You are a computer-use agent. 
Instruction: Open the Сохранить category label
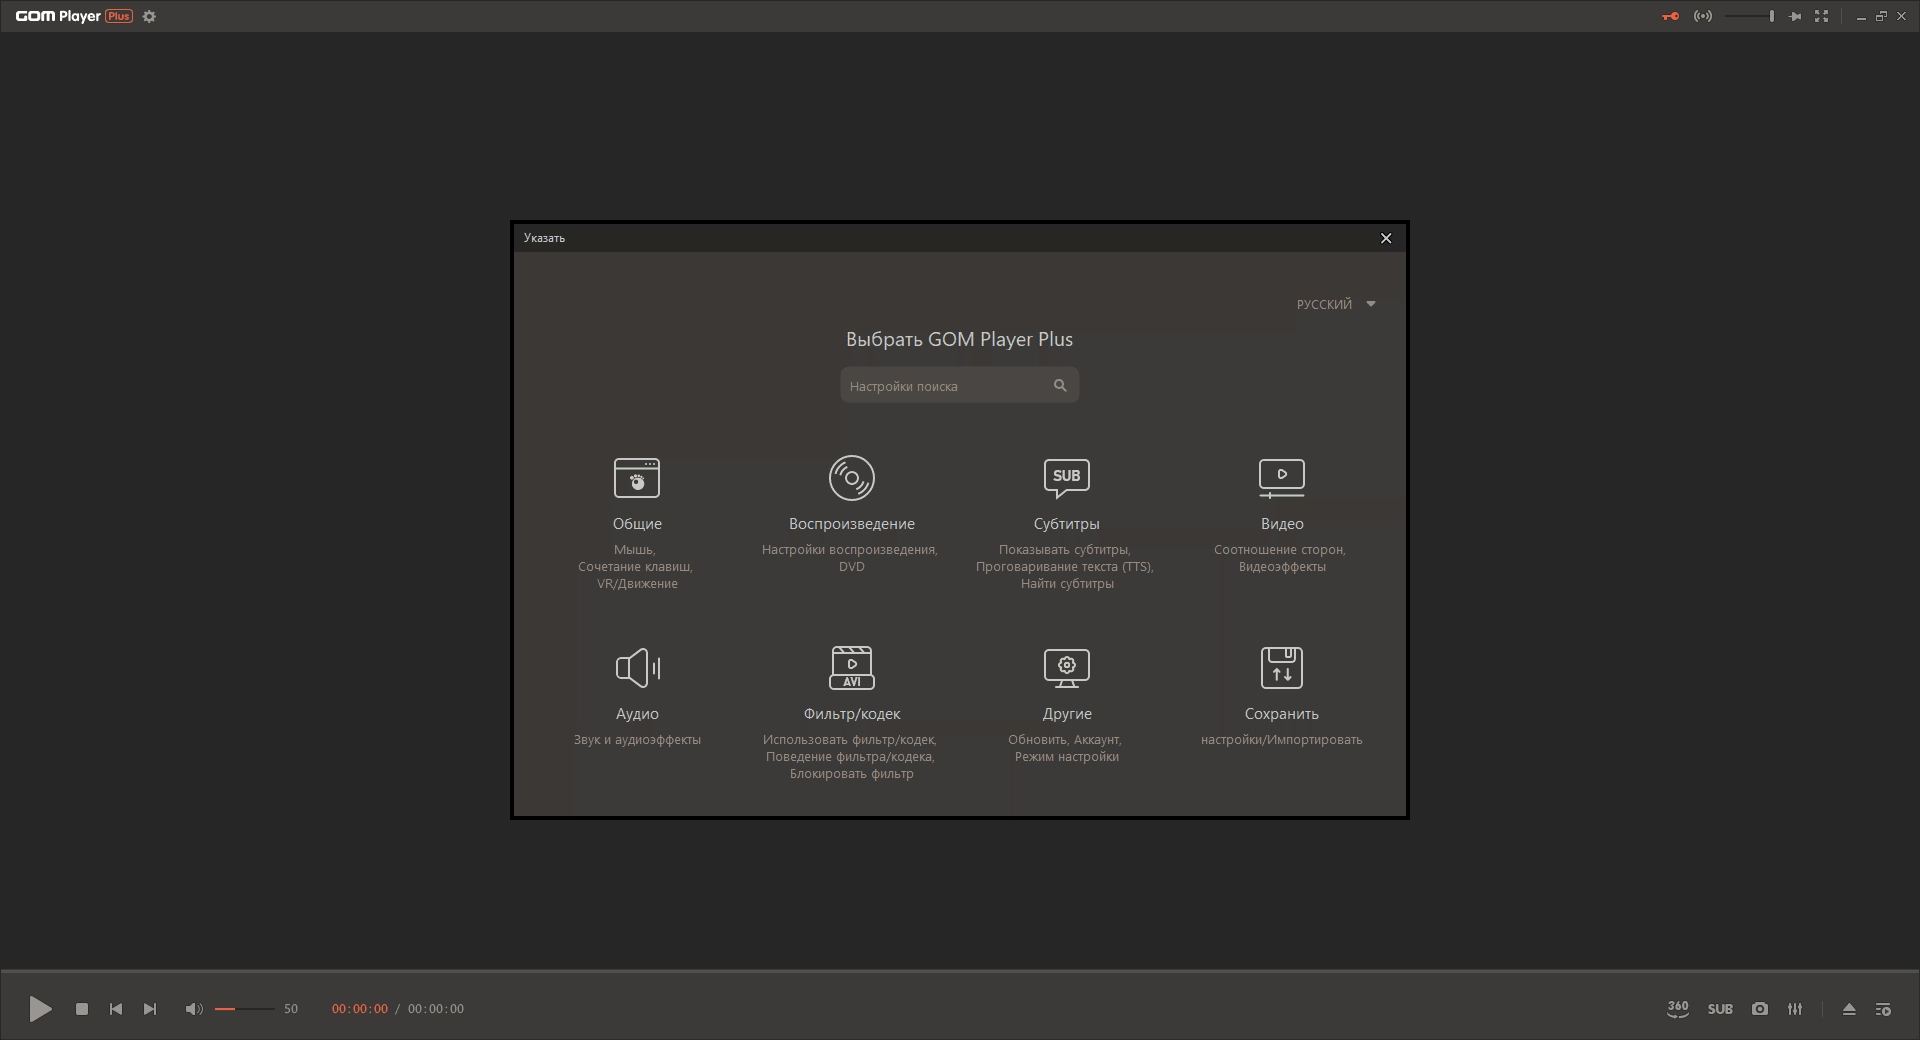[x=1282, y=714]
